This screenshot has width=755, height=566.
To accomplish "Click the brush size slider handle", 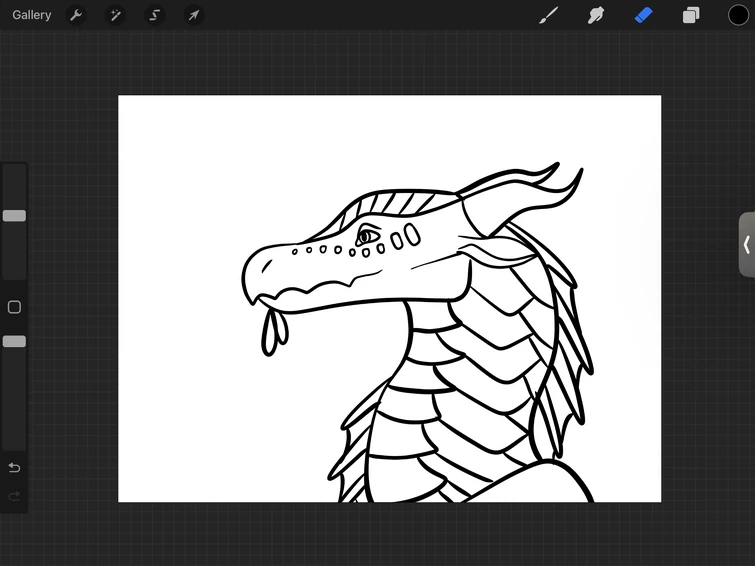I will click(x=14, y=216).
